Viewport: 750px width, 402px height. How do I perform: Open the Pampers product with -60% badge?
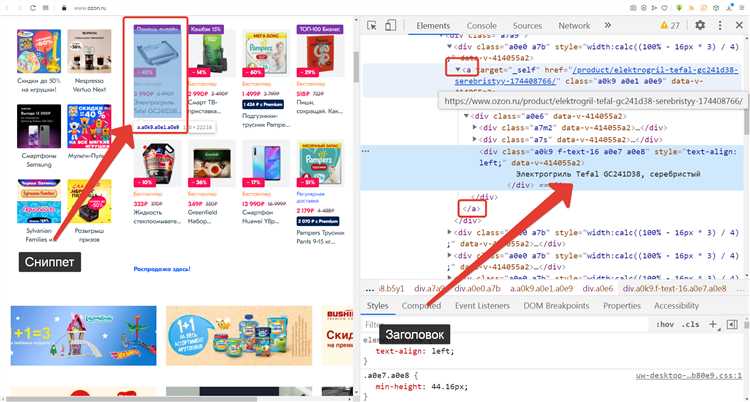click(266, 79)
